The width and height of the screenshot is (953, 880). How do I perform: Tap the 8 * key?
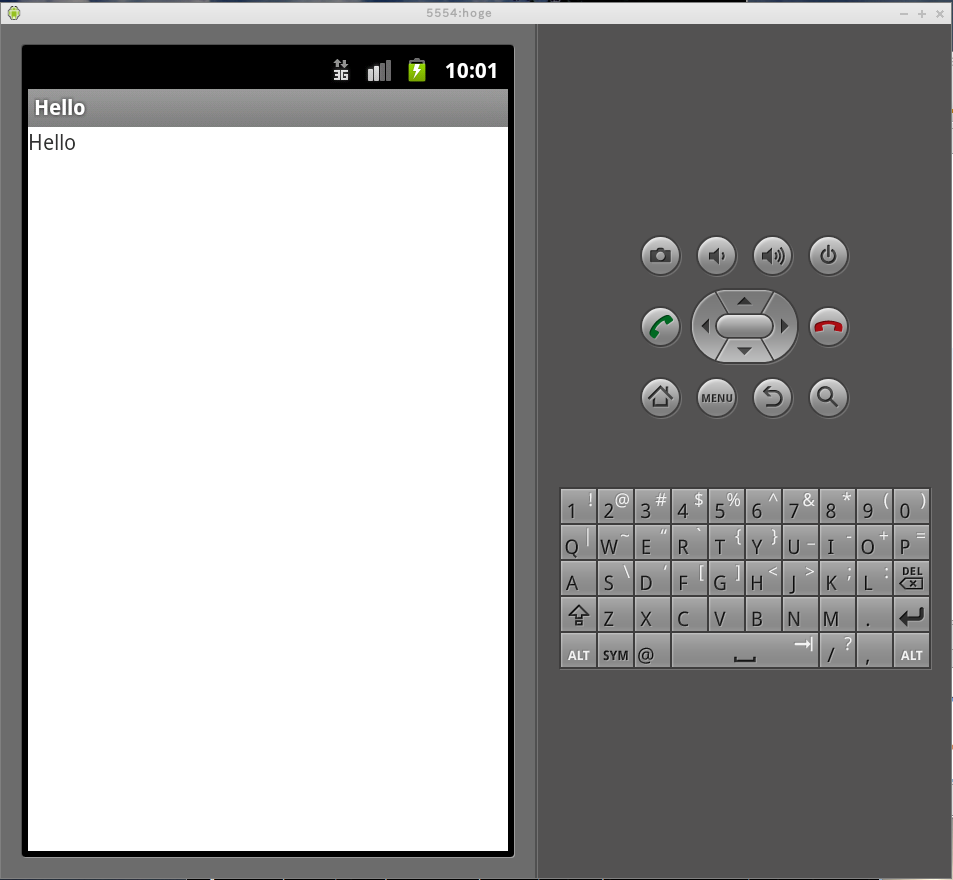pos(838,506)
